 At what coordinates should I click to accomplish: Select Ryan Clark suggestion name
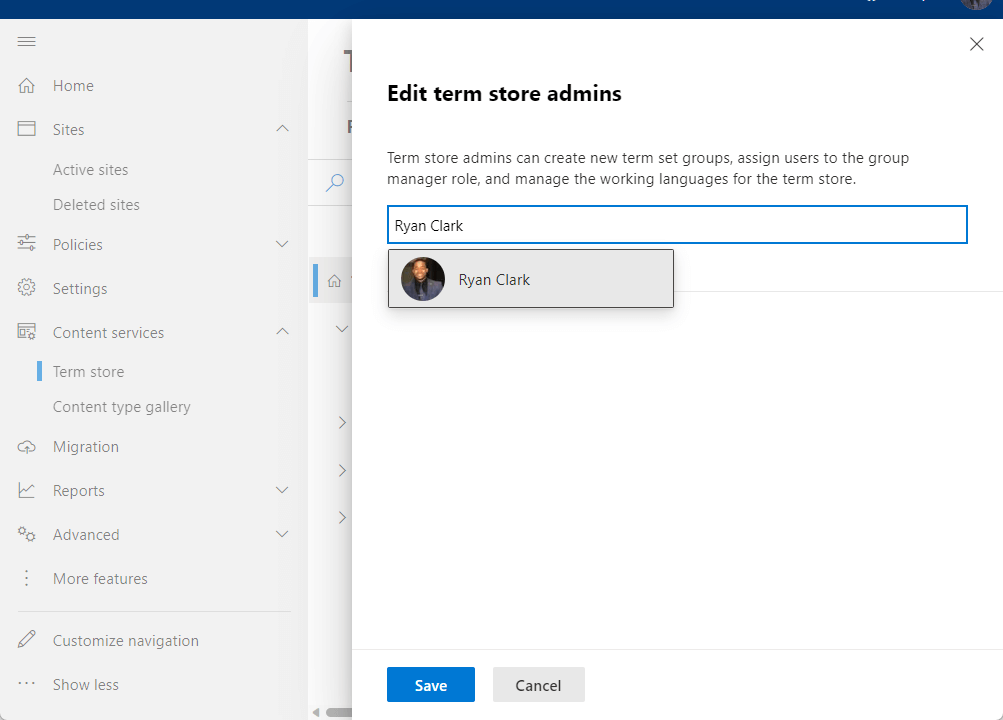tap(494, 280)
